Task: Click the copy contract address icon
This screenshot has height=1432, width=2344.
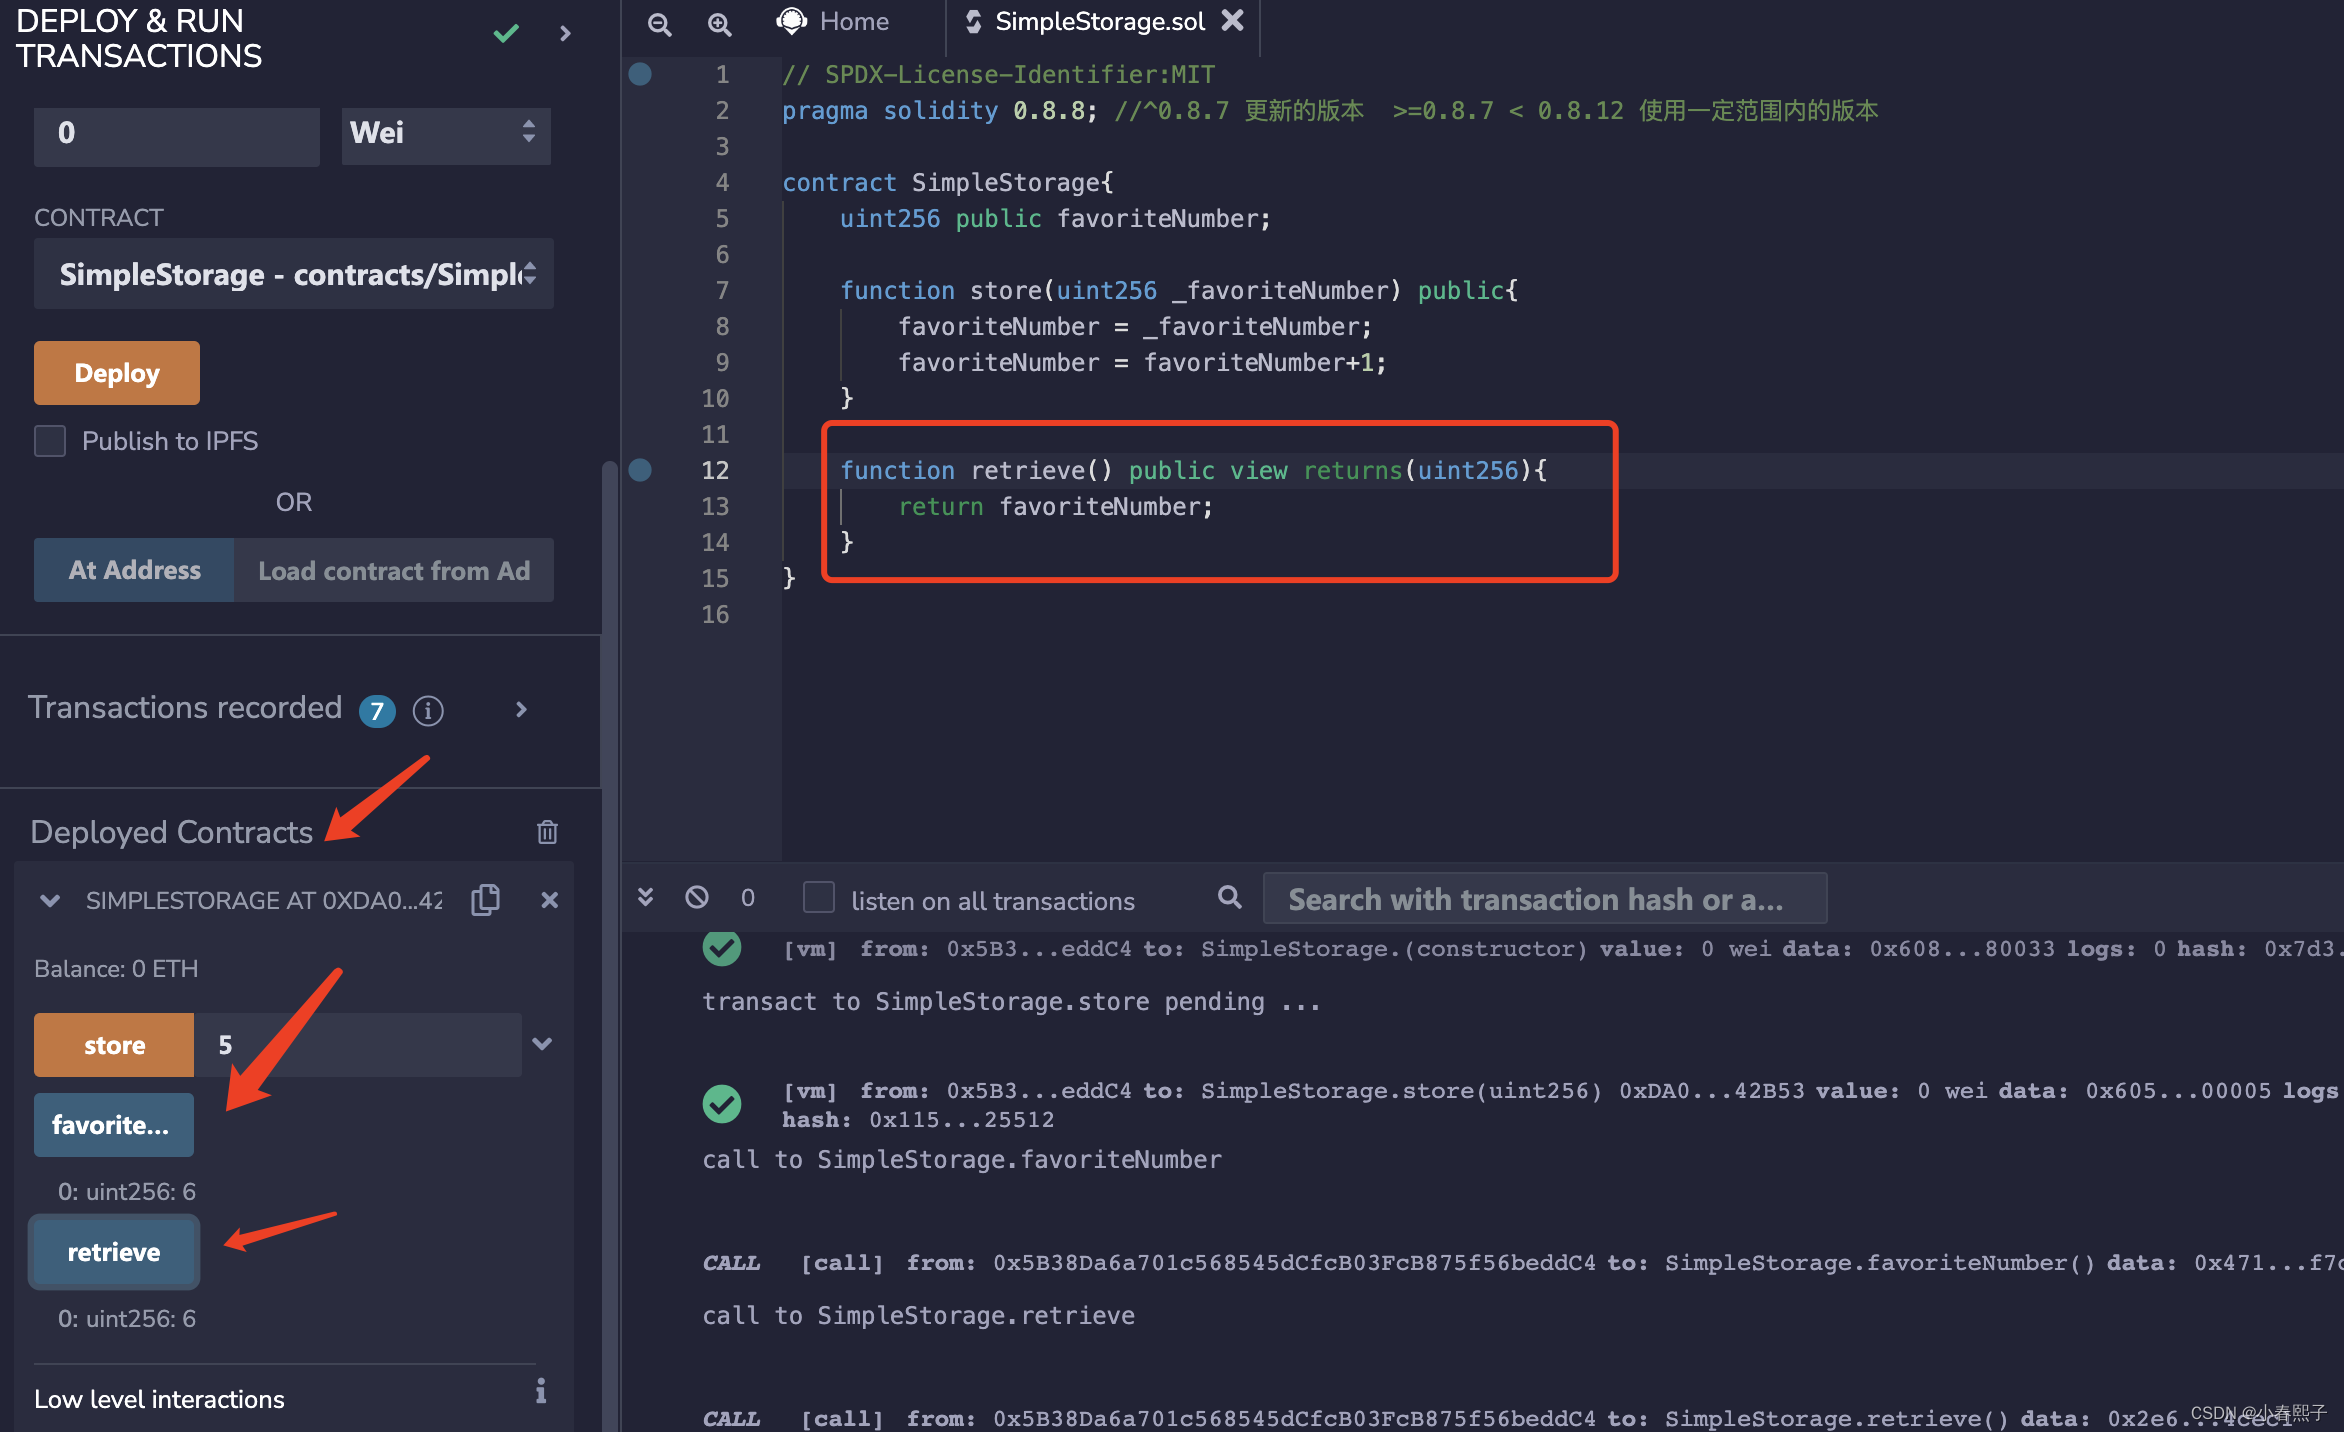Action: 486,901
